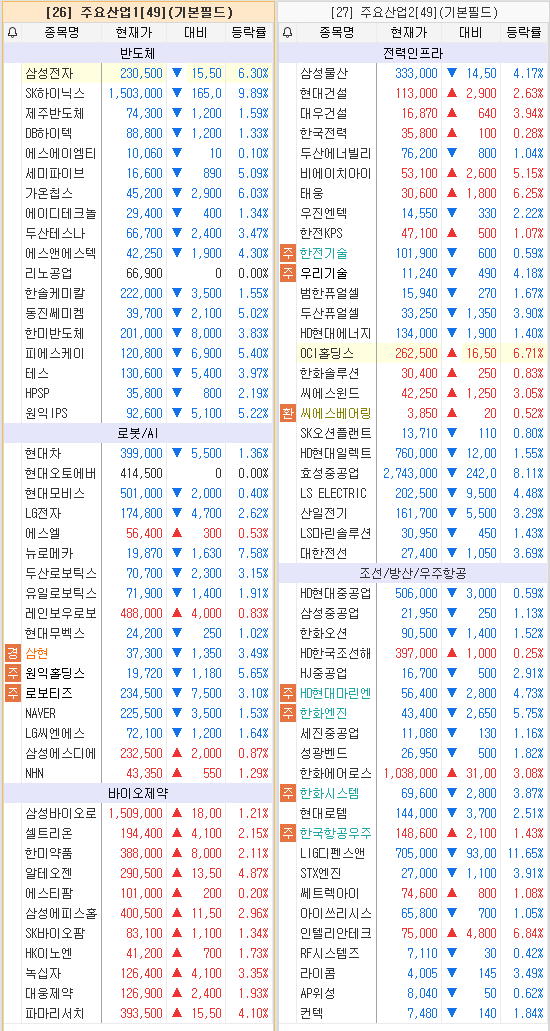
Task: Click the 주 badge next to 한전기술
Action: (x=288, y=253)
